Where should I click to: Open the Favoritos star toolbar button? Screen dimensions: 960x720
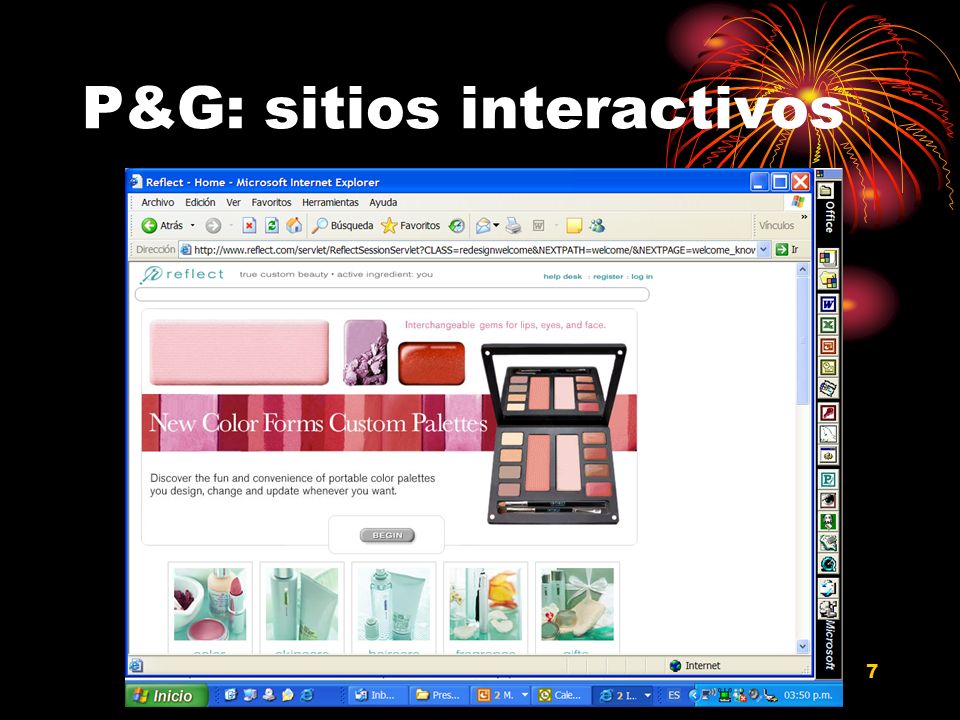(x=410, y=226)
